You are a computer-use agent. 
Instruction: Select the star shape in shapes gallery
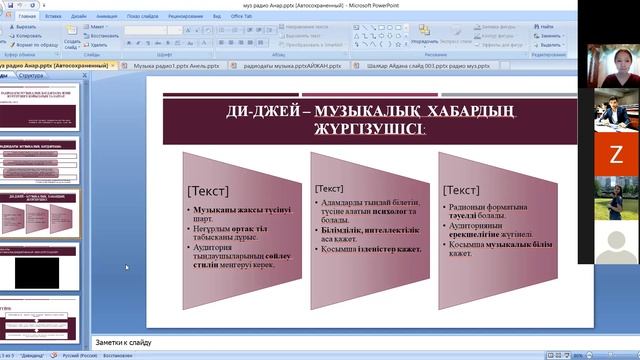[398, 44]
